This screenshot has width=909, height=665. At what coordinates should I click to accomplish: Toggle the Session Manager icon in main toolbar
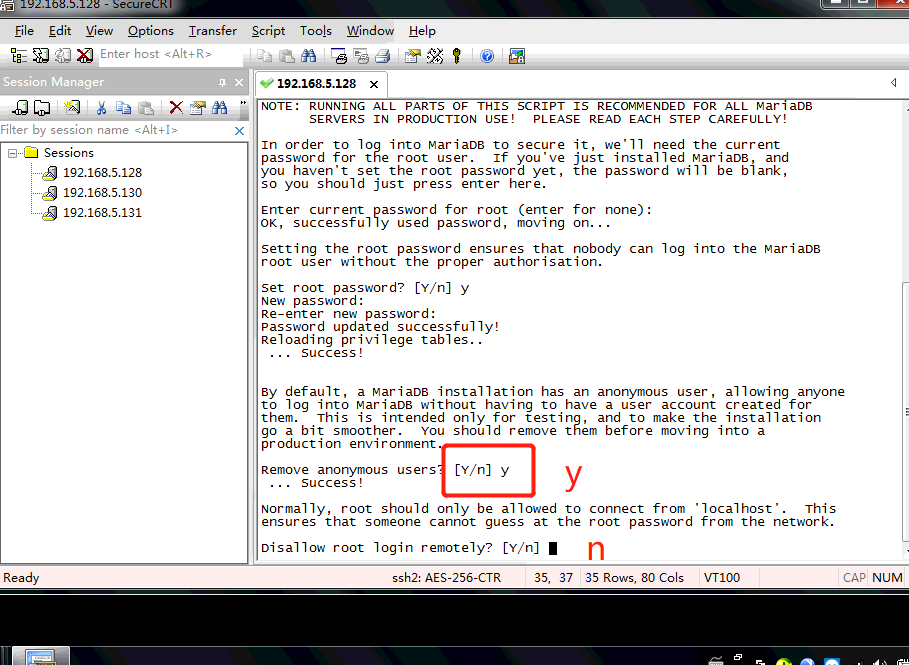point(19,56)
